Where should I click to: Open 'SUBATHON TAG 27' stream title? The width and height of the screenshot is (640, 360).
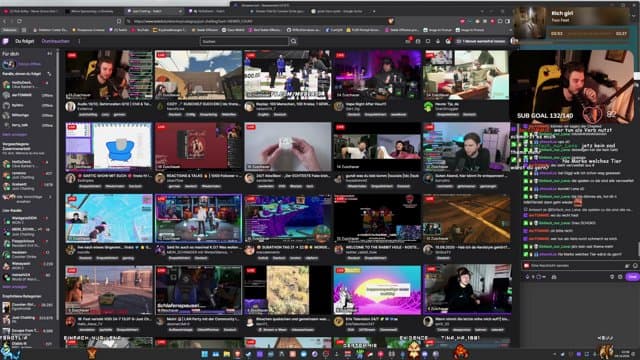pos(293,247)
